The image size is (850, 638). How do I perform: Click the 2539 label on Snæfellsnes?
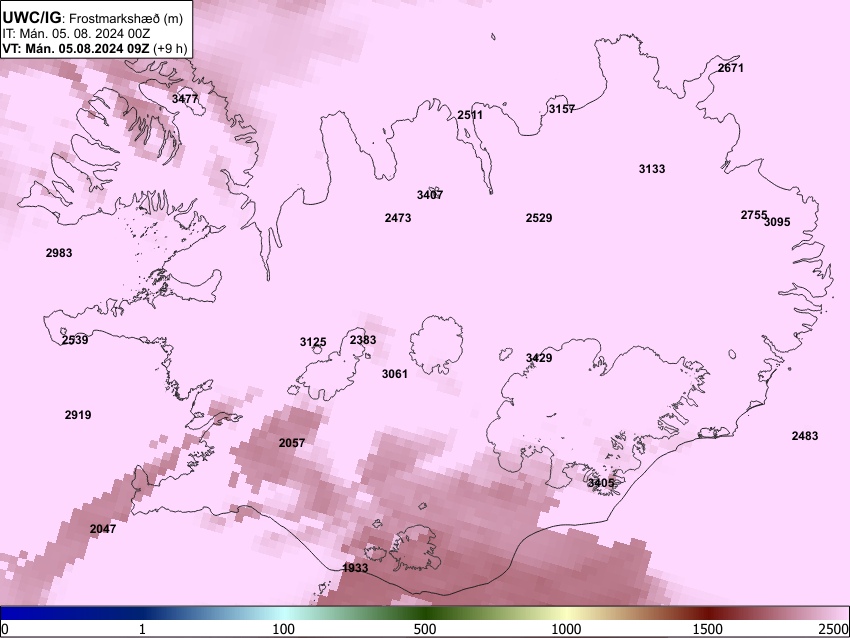(x=75, y=340)
